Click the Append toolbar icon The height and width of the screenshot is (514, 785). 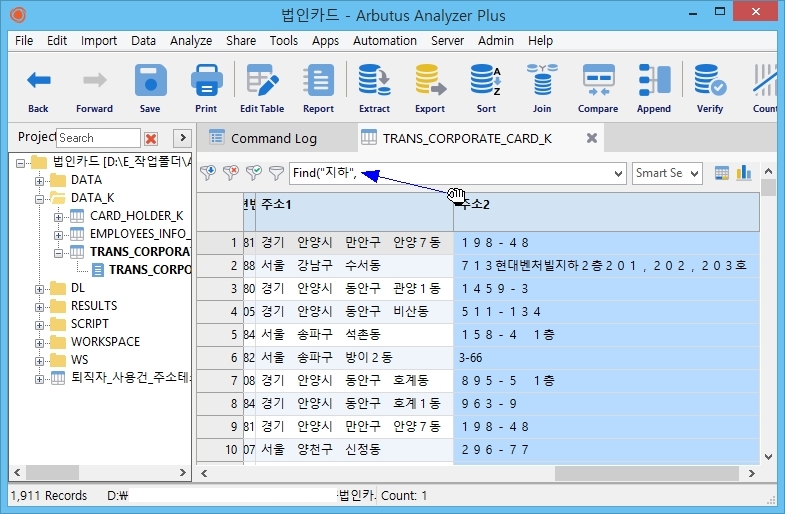[654, 80]
